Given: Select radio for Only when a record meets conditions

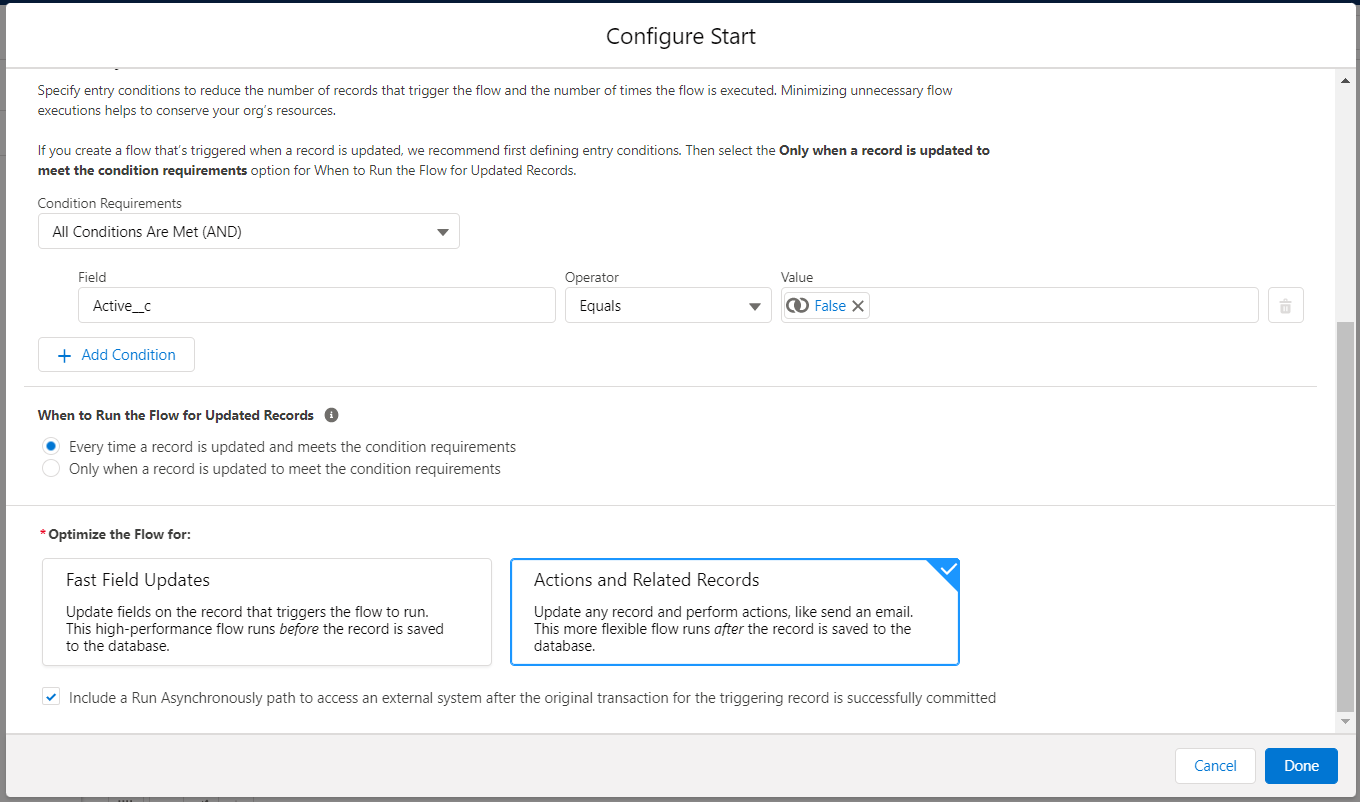Looking at the screenshot, I should (x=51, y=468).
